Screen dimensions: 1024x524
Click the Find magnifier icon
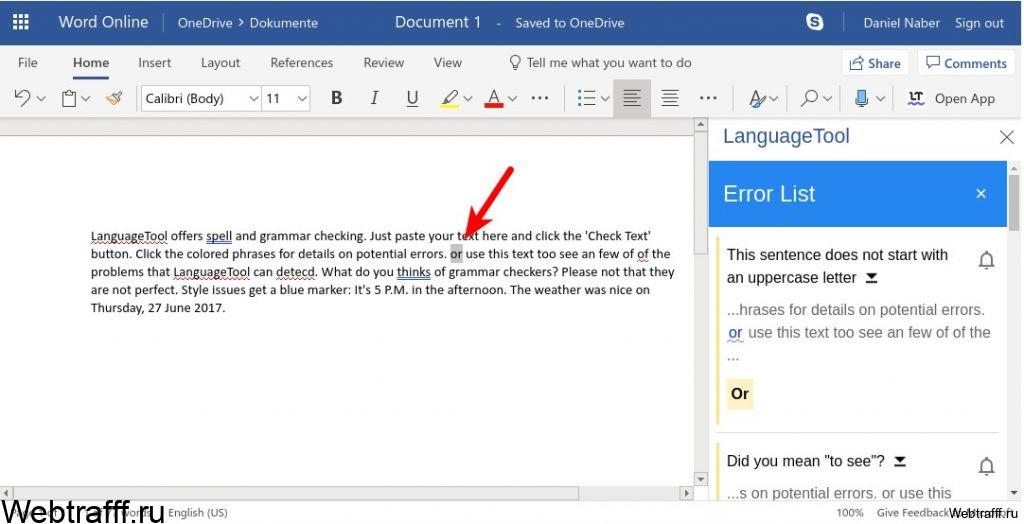[x=810, y=99]
